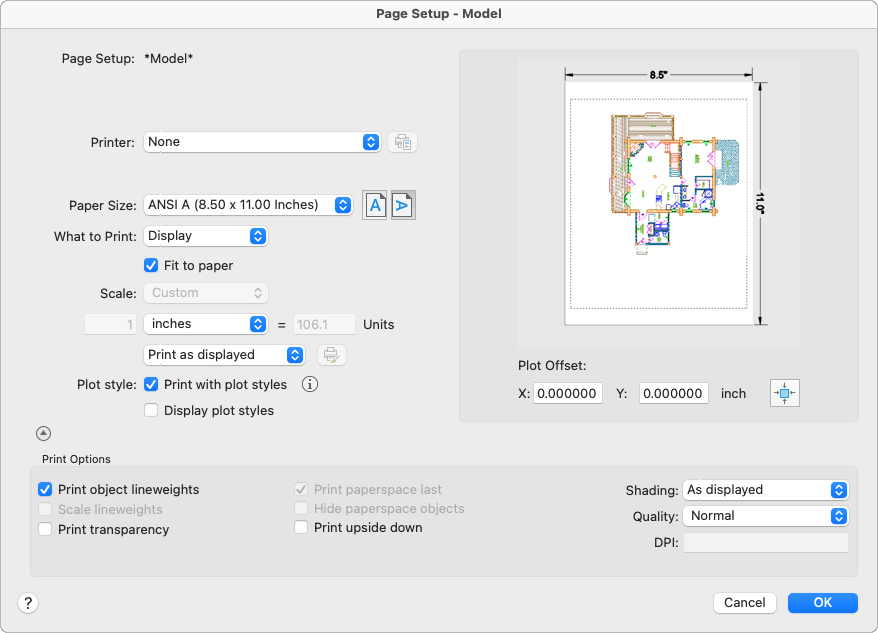Click the printer properties icon beside Printer
878x633 pixels.
click(x=402, y=142)
